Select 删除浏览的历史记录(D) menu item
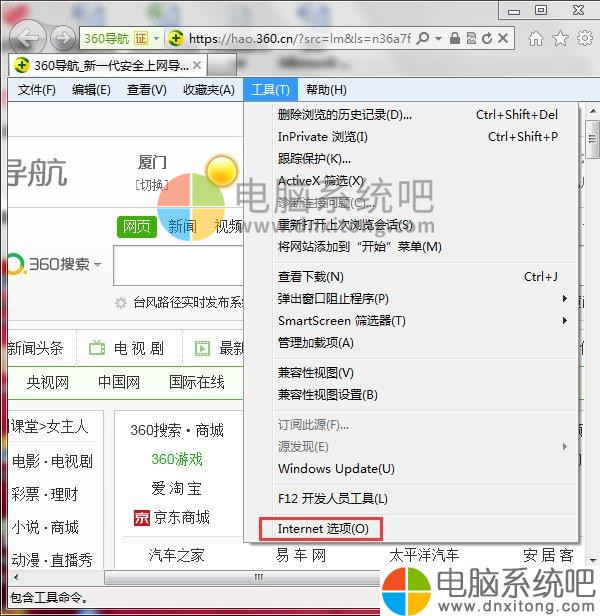The width and height of the screenshot is (600, 616). click(x=344, y=115)
